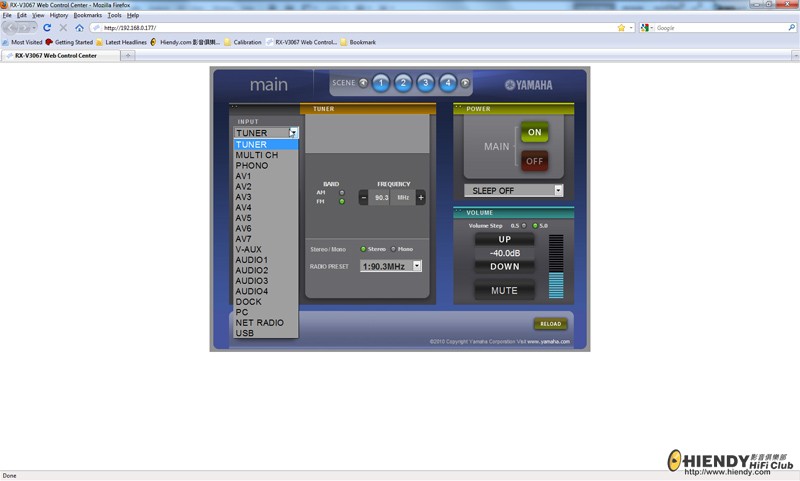Open new tab with plus button
This screenshot has width=800, height=481.
(128, 55)
